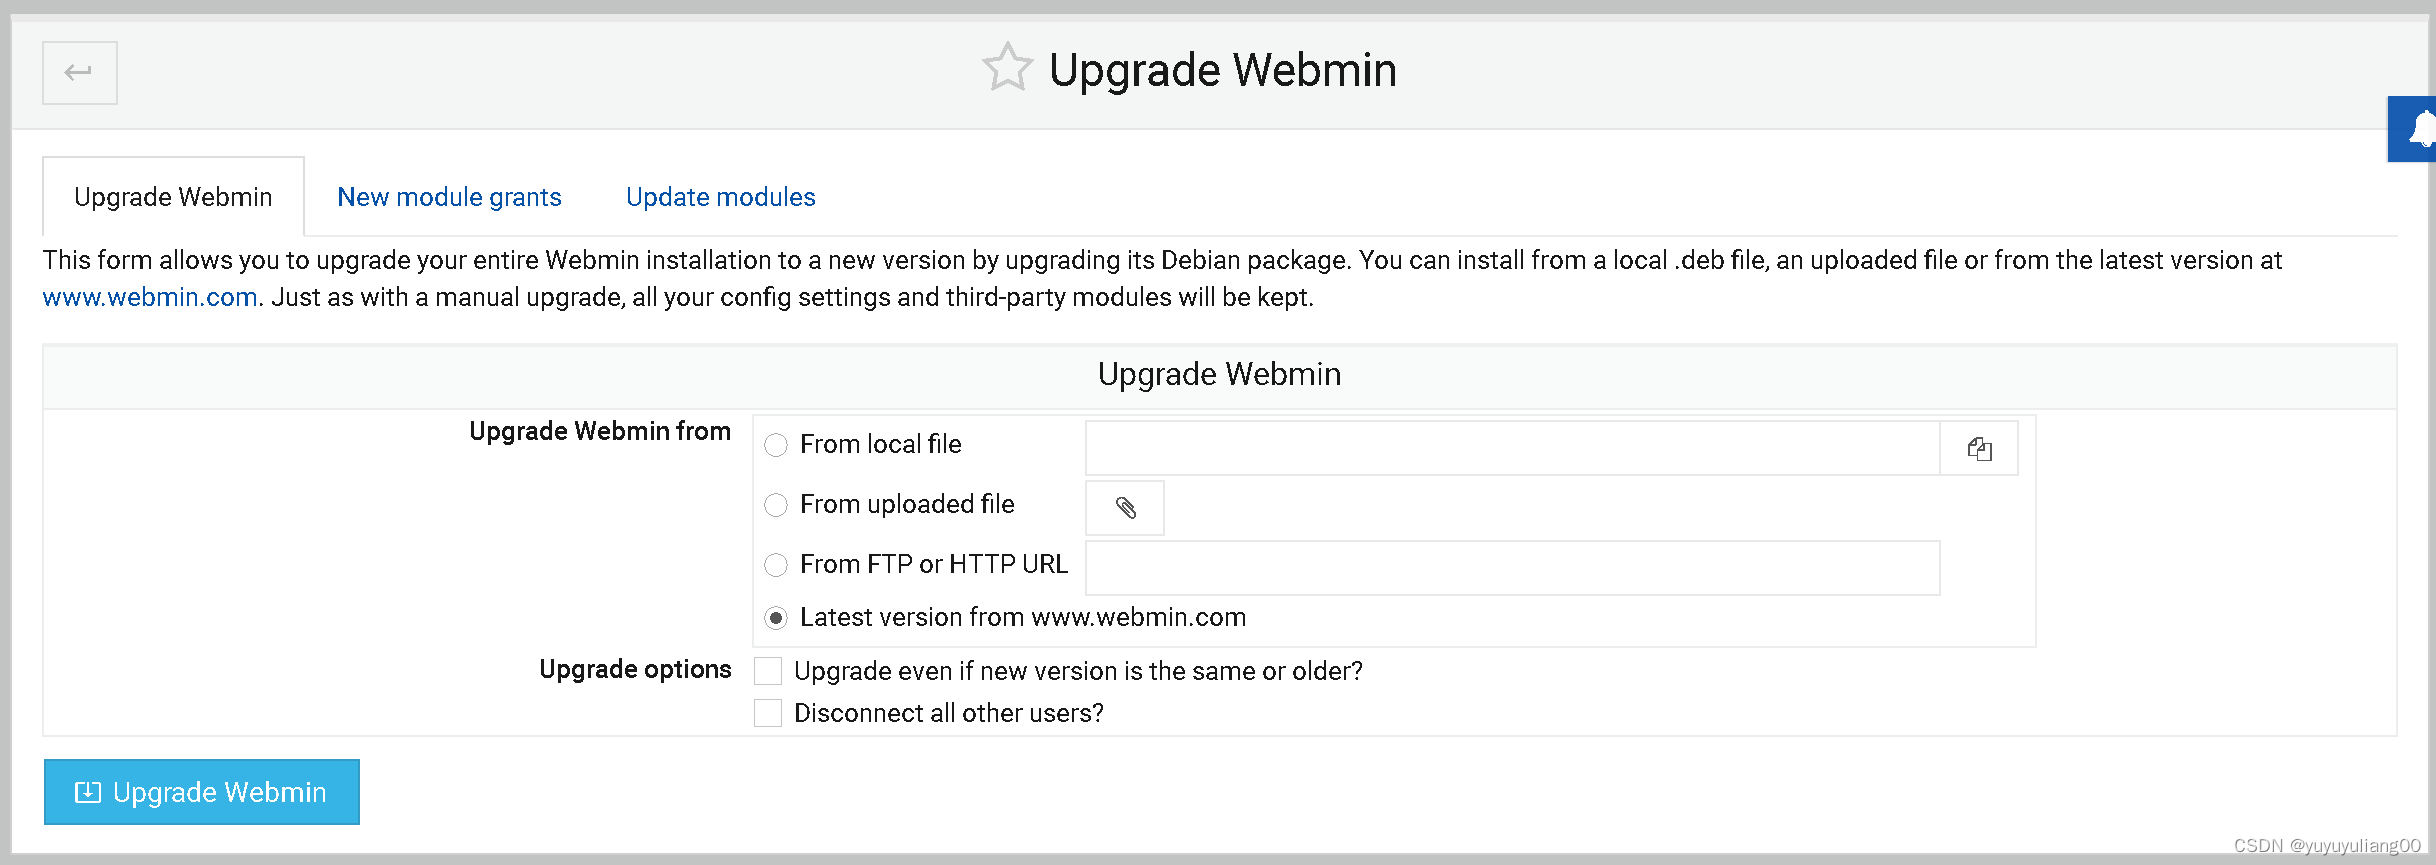Select the Upgrade Webmin tab
This screenshot has height=865, width=2436.
172,196
